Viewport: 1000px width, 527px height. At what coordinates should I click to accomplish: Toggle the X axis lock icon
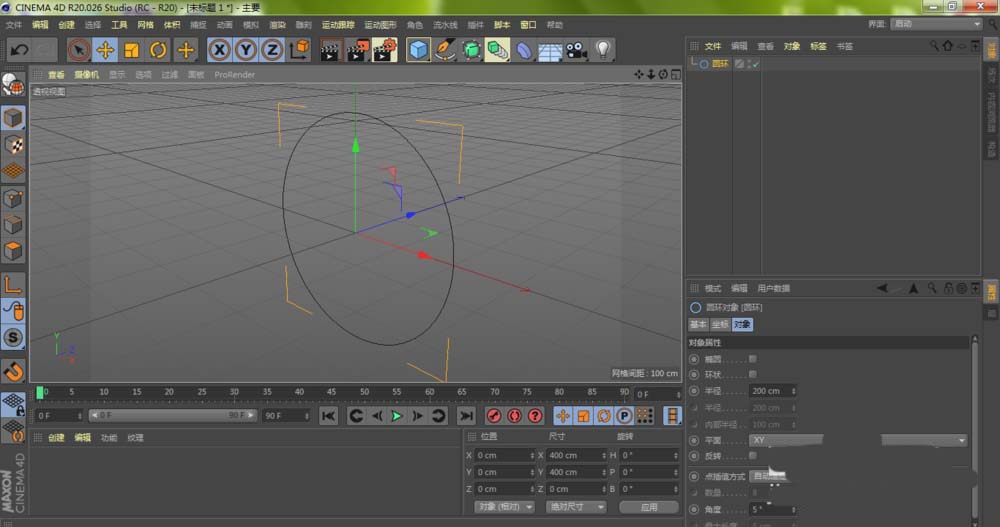(x=219, y=49)
